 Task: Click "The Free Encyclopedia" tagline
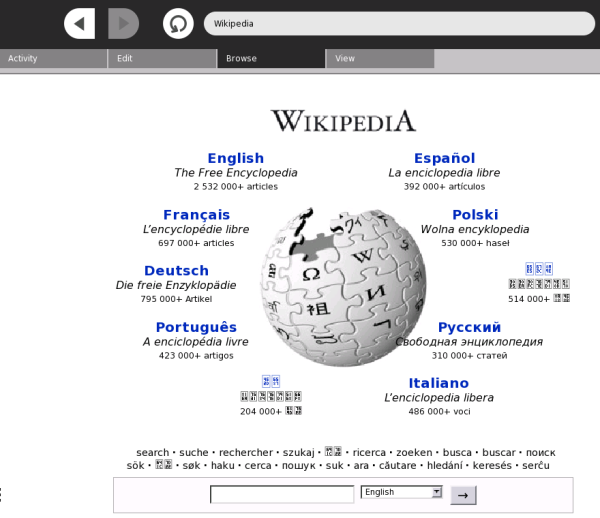[x=236, y=173]
